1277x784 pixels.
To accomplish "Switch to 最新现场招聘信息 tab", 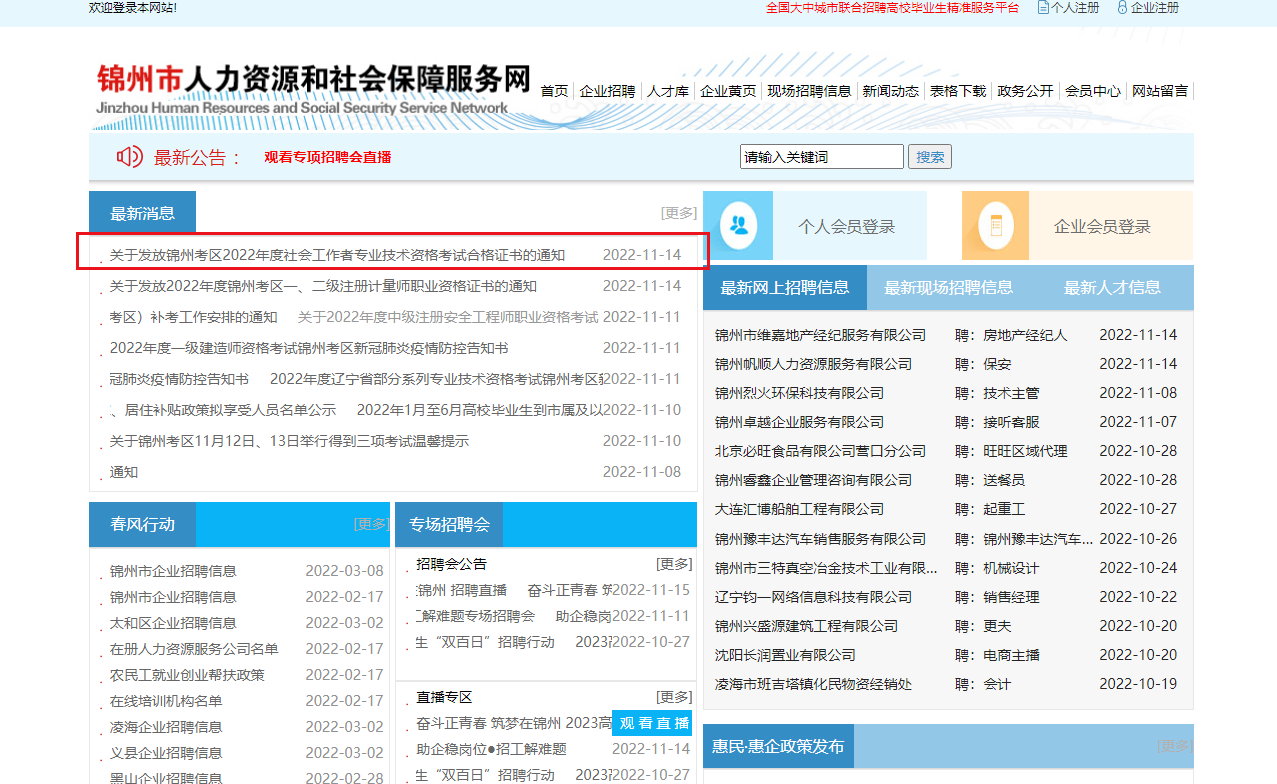I will pos(948,288).
